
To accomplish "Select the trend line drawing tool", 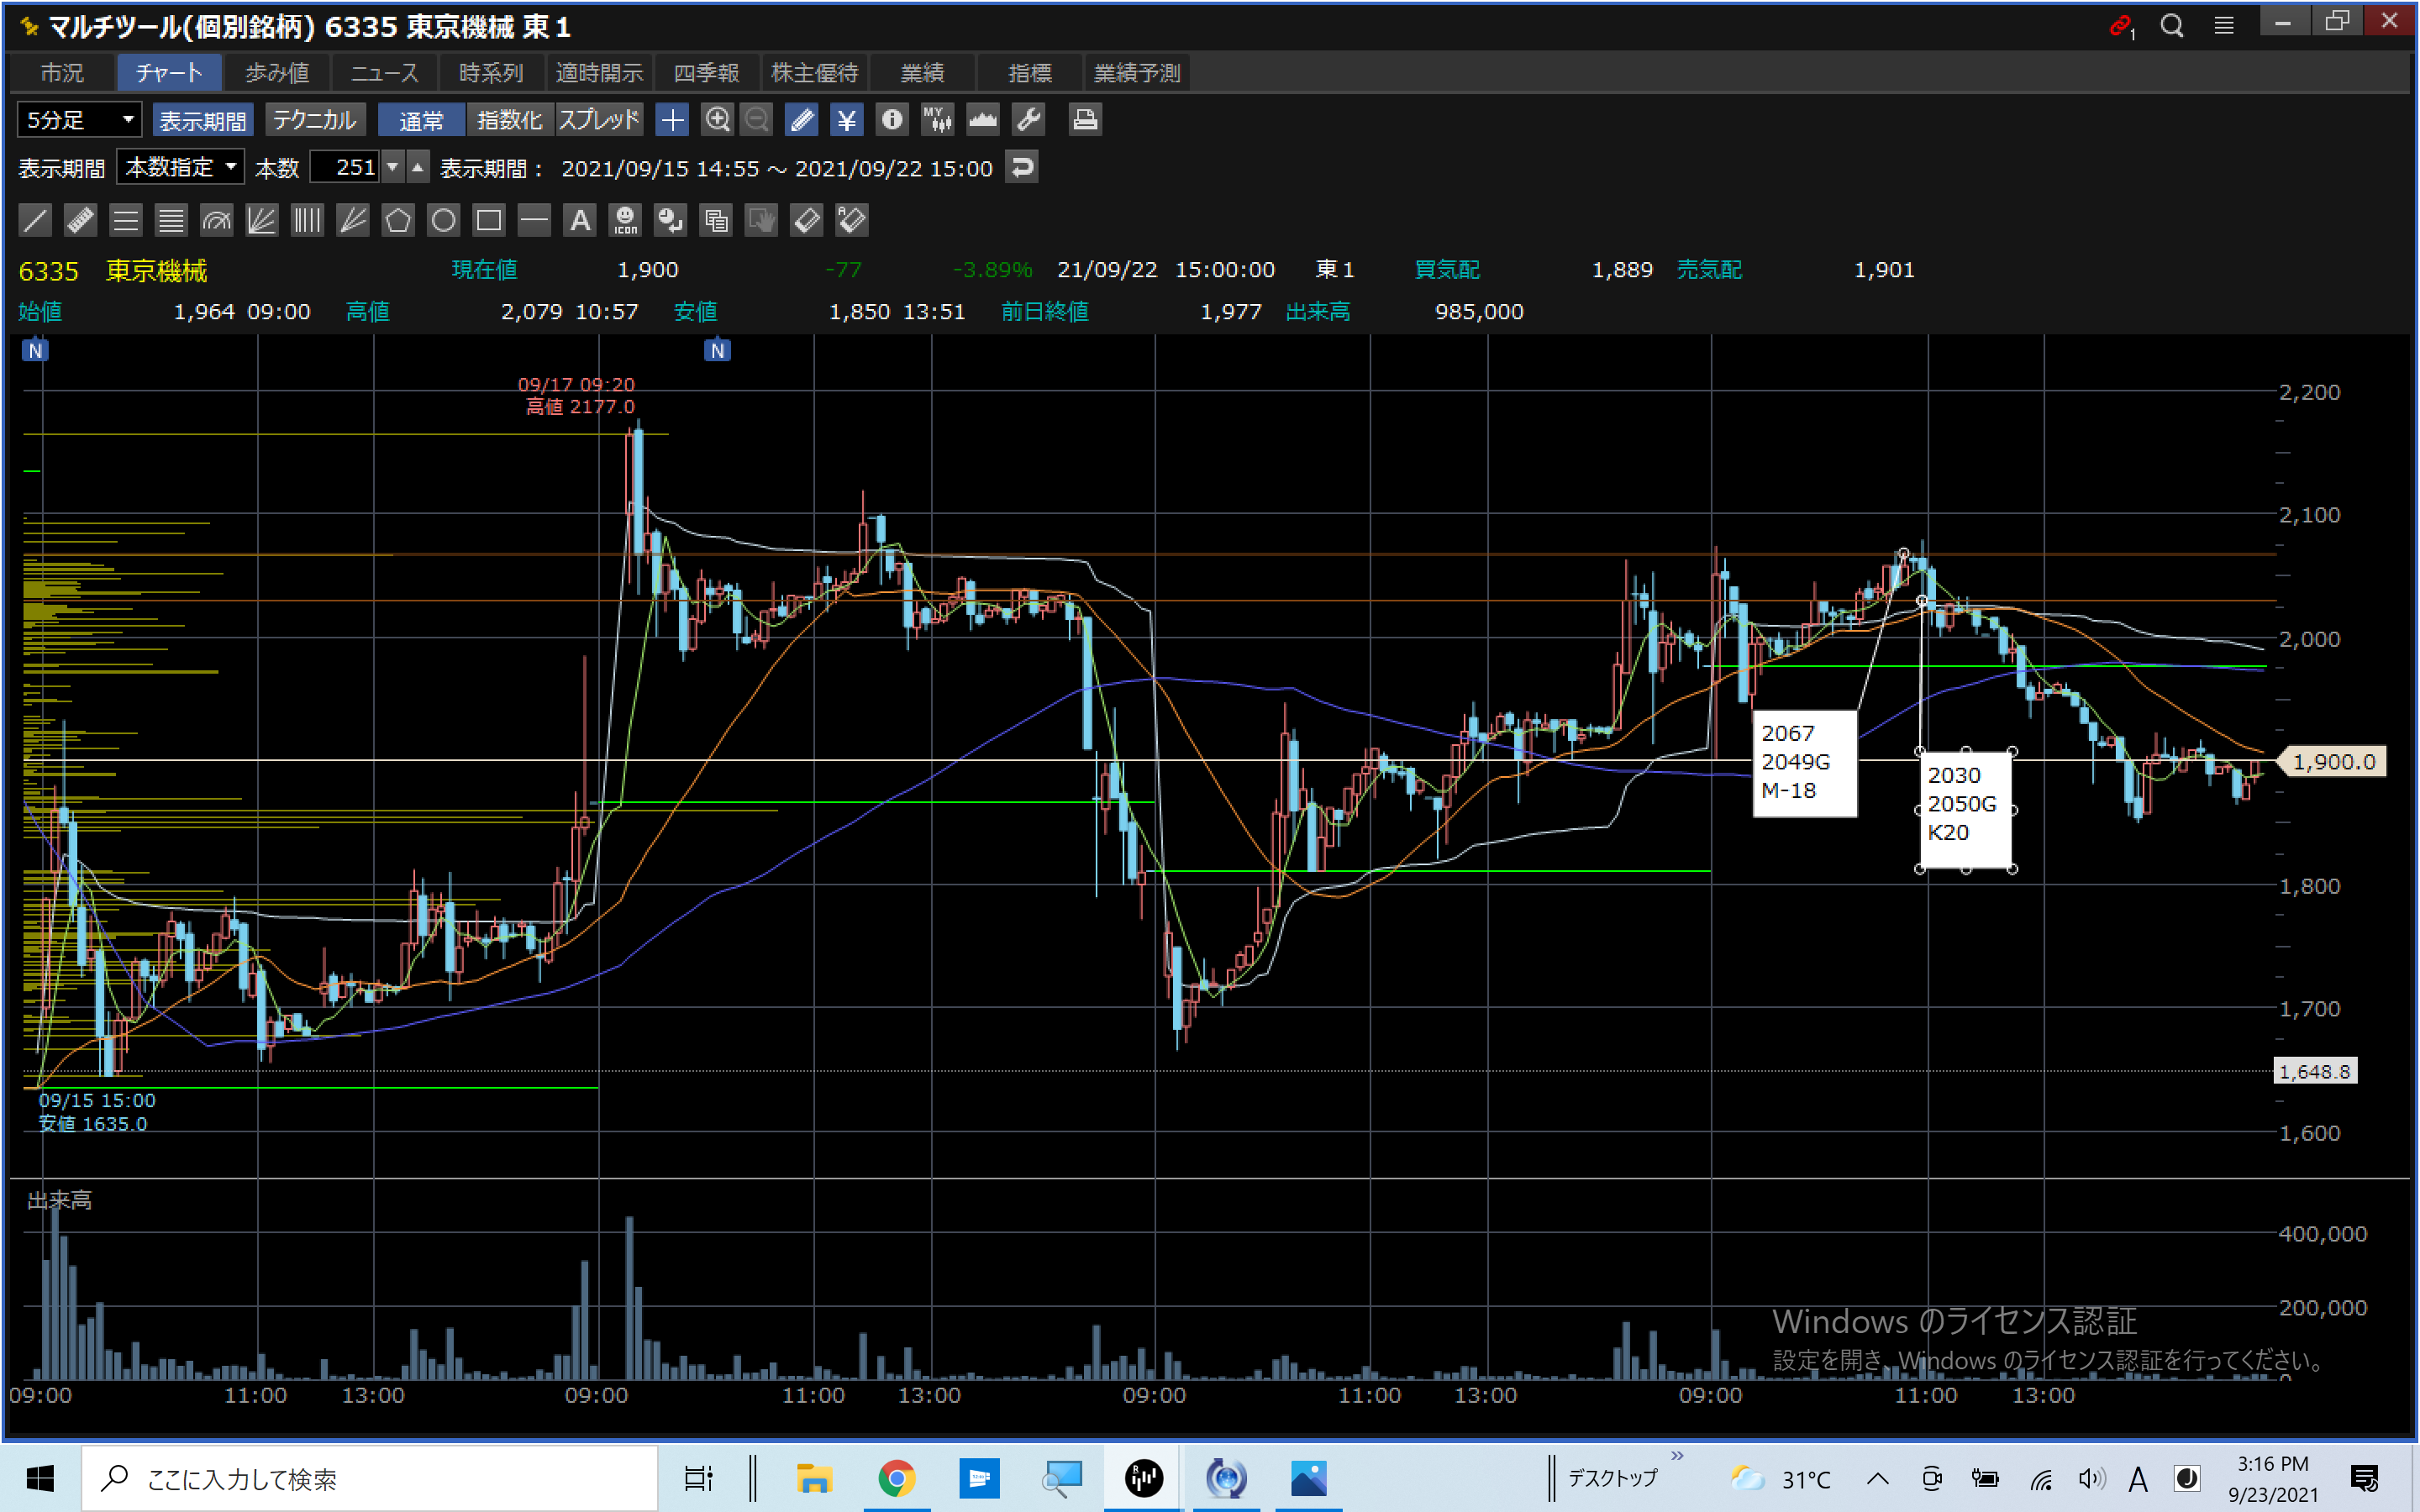I will coord(35,220).
